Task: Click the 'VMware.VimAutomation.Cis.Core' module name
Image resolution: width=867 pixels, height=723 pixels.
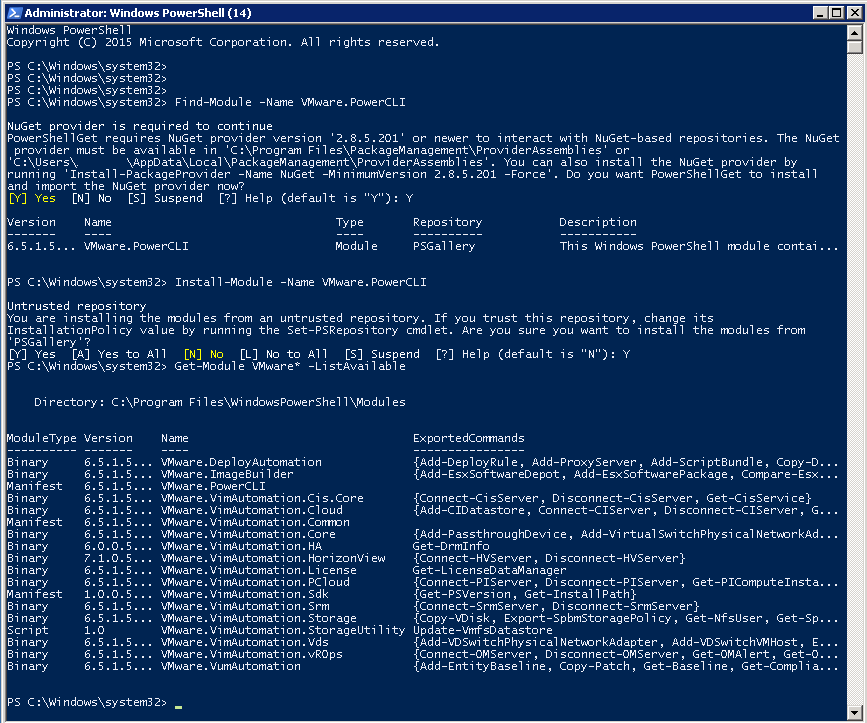Action: tap(262, 498)
